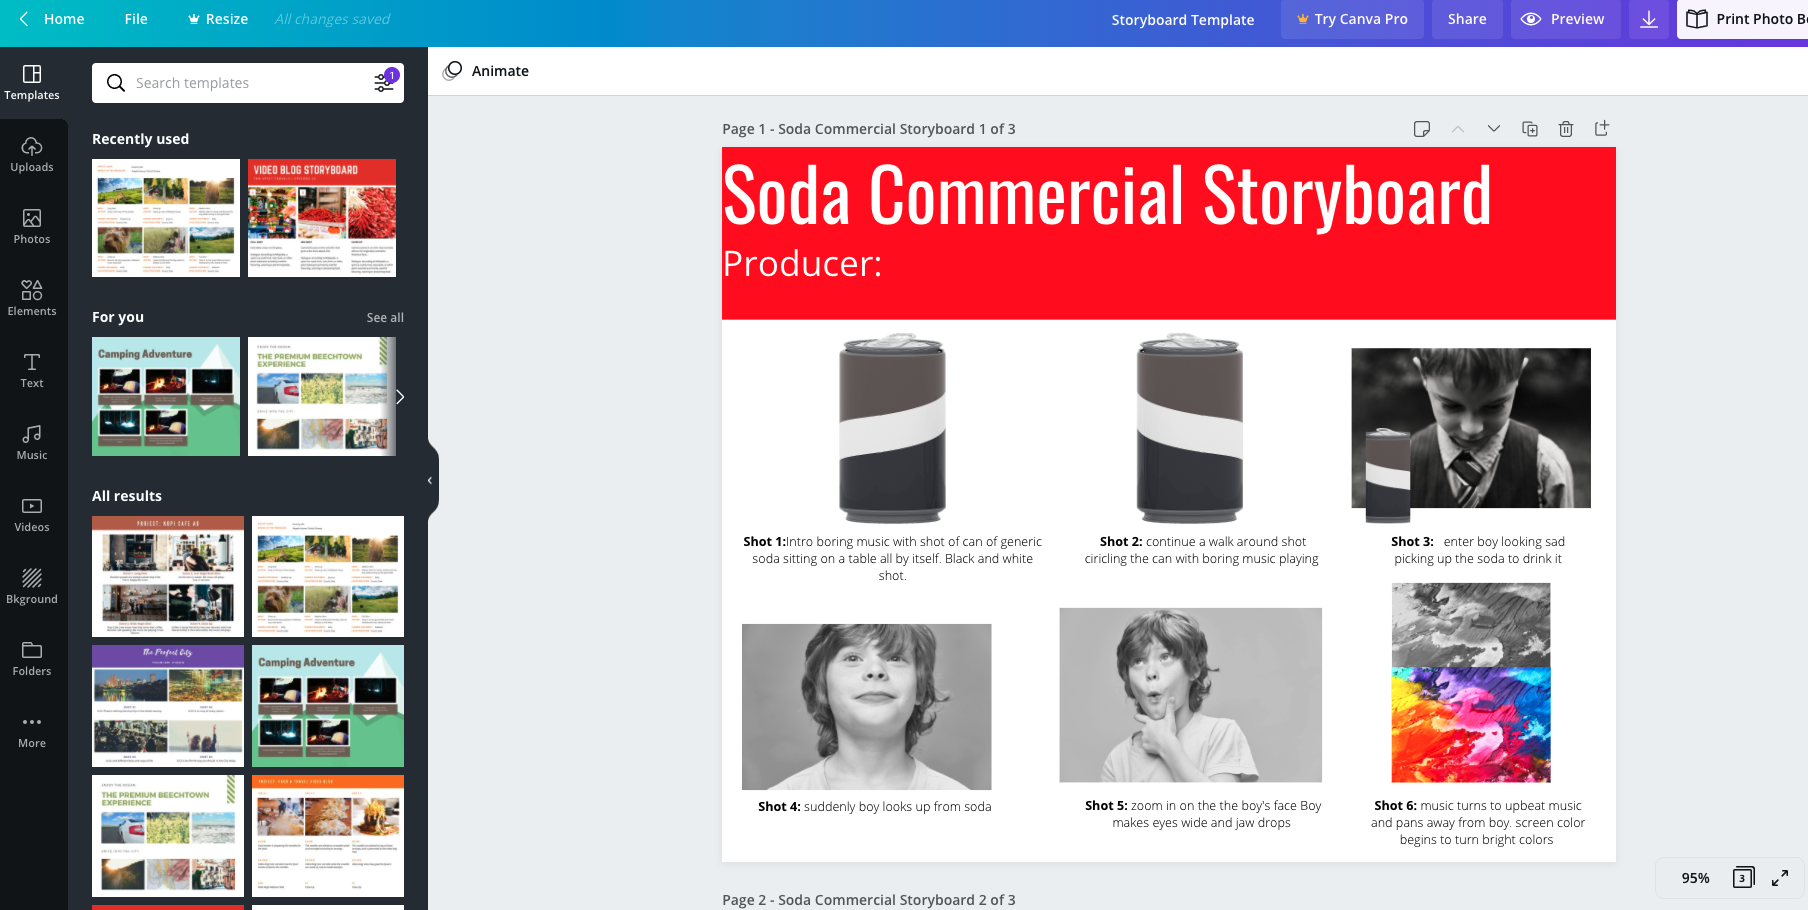Collapse the templates side panel
1808x910 pixels.
point(430,481)
